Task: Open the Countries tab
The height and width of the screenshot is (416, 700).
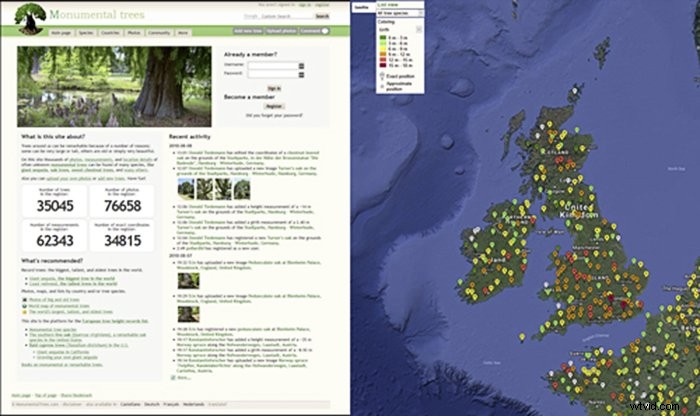Action: click(114, 33)
